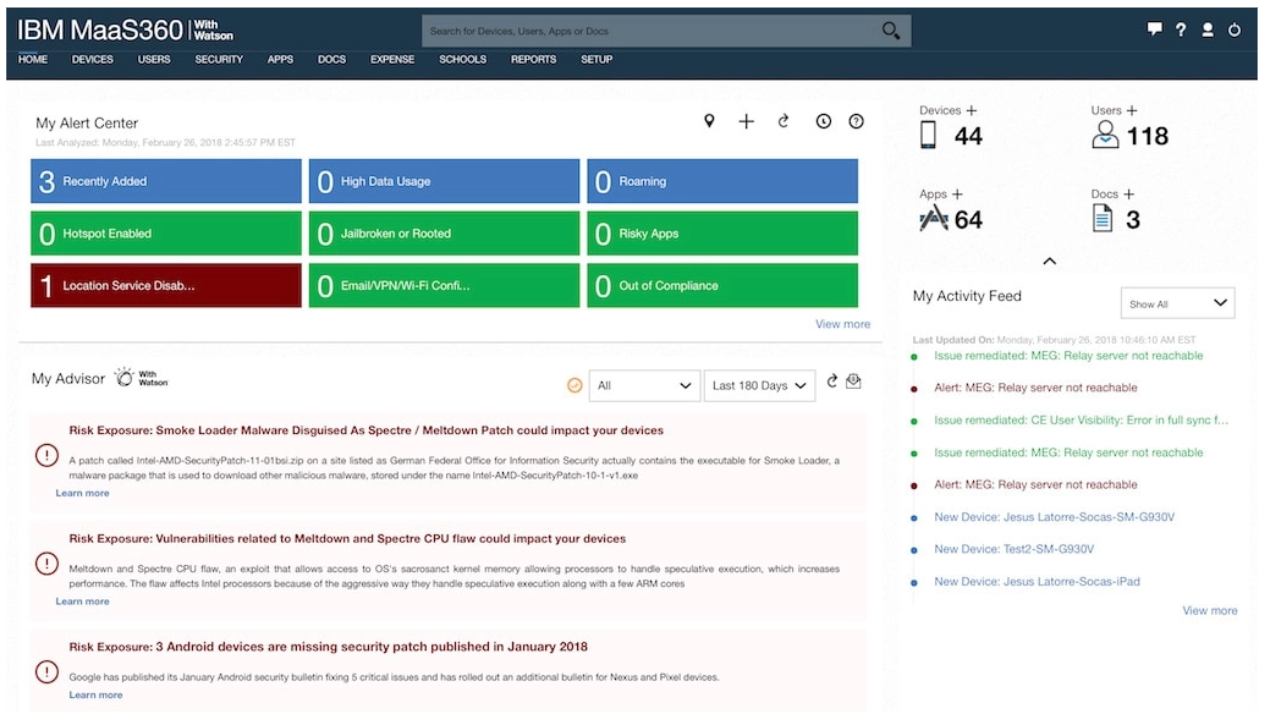Click the Recently Added blue tile
Image resolution: width=1268 pixels, height=728 pixels.
[x=166, y=181]
